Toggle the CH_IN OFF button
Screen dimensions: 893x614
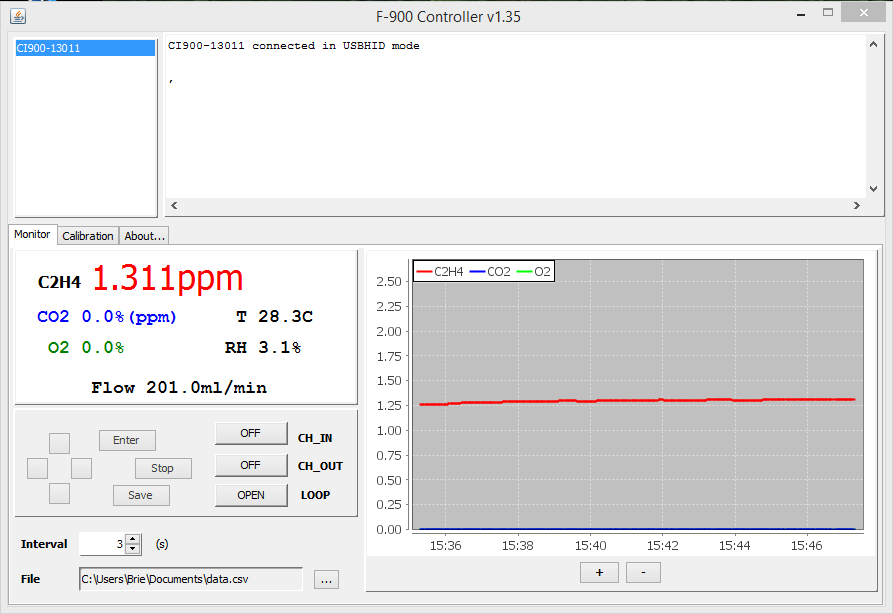[251, 433]
